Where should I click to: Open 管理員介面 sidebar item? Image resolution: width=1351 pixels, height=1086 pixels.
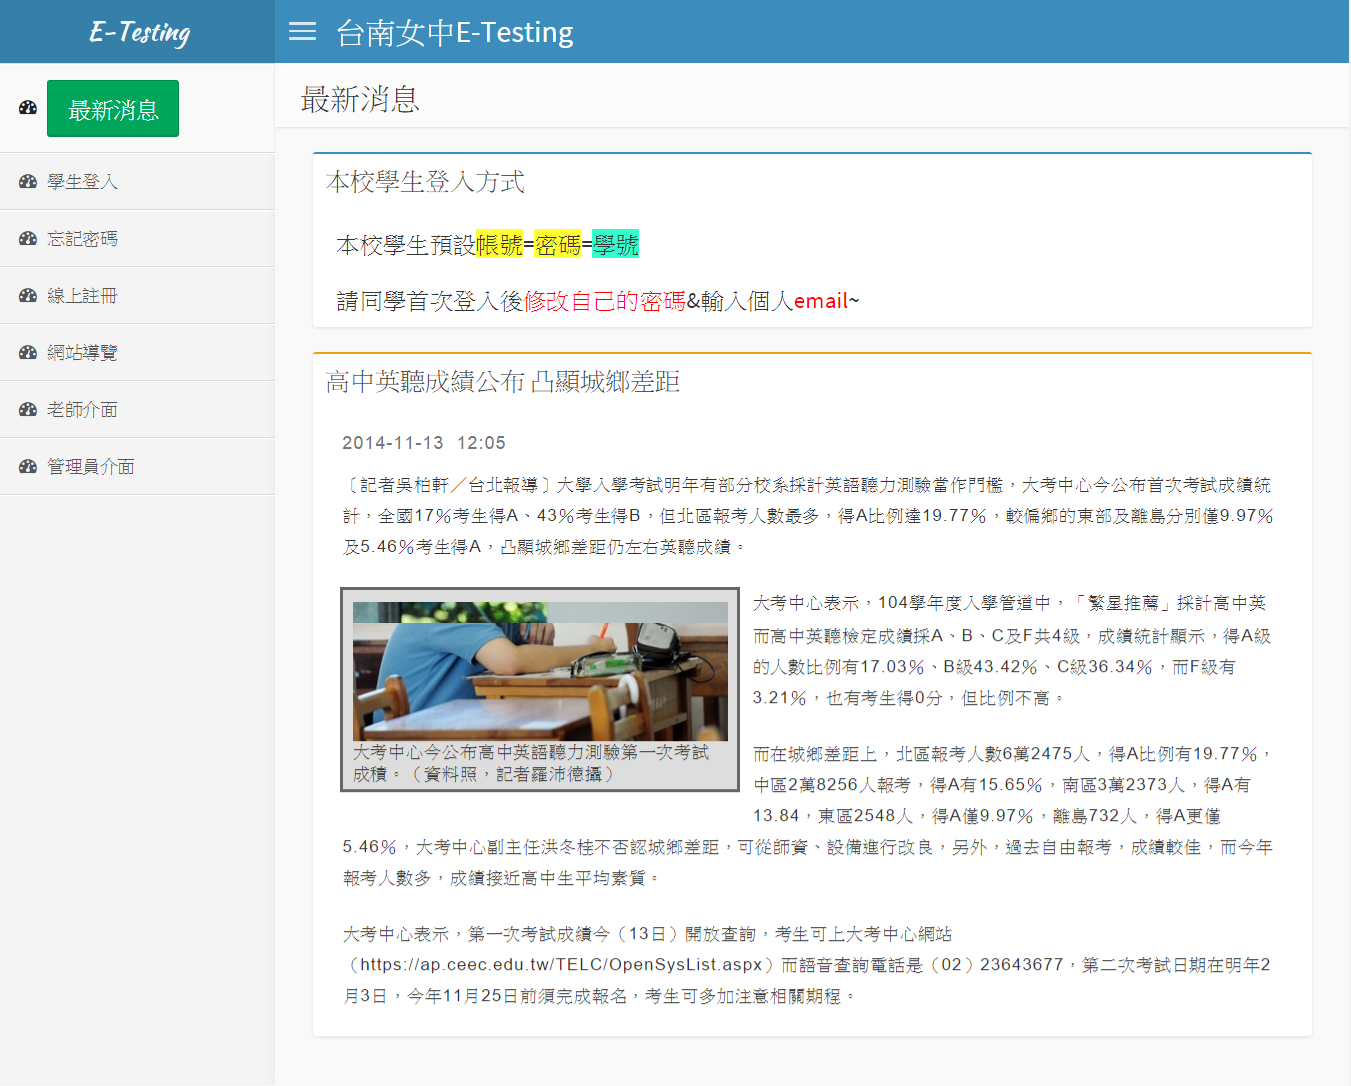click(x=137, y=467)
